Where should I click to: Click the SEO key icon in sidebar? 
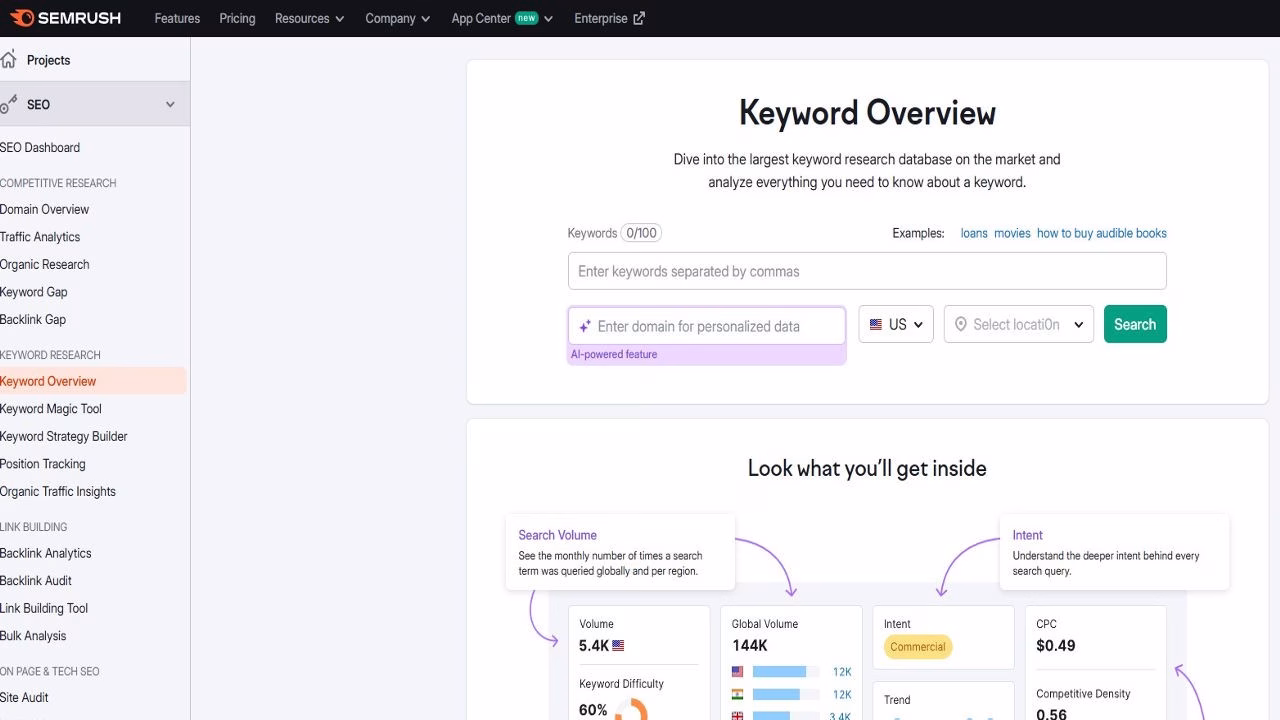9,104
